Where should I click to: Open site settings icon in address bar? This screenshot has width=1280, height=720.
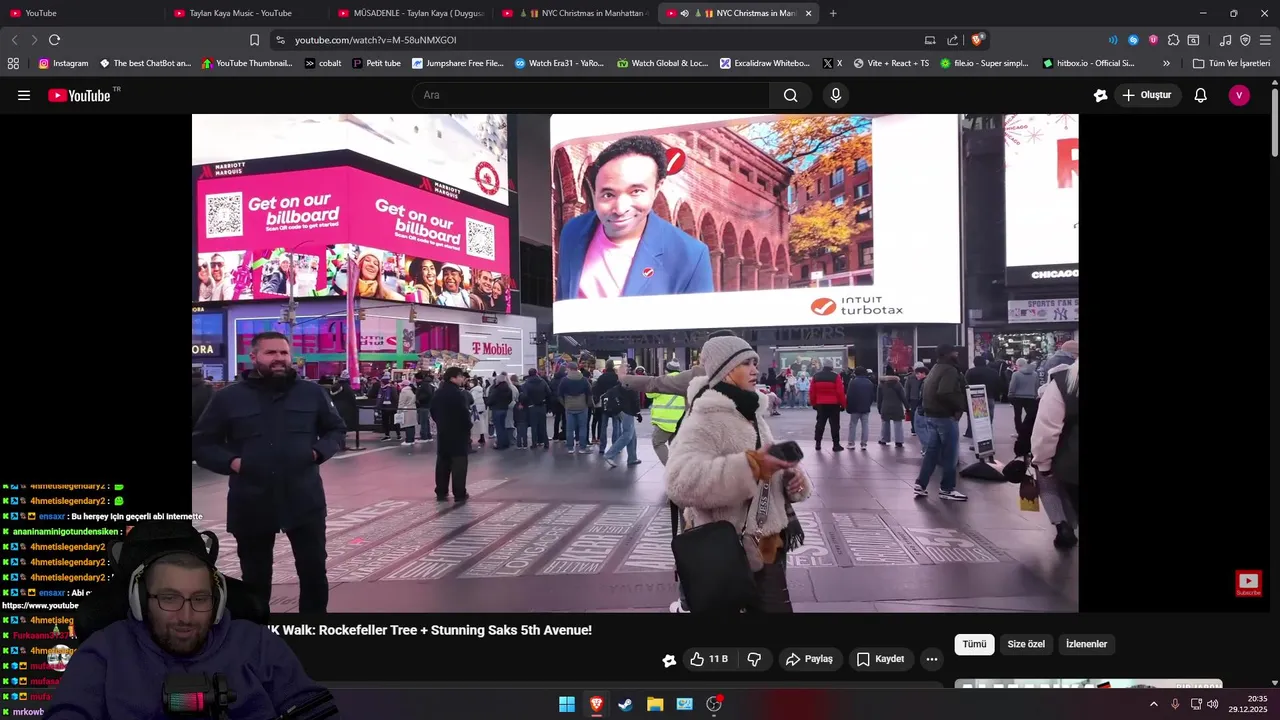tap(280, 40)
